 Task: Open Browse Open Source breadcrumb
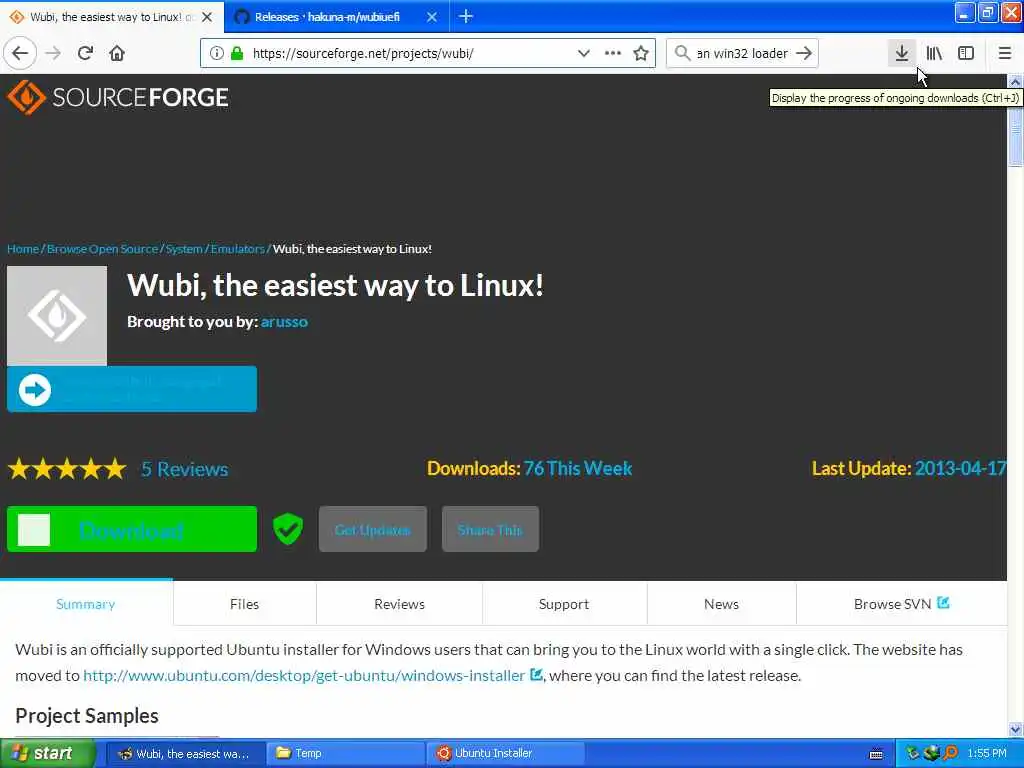click(x=103, y=249)
